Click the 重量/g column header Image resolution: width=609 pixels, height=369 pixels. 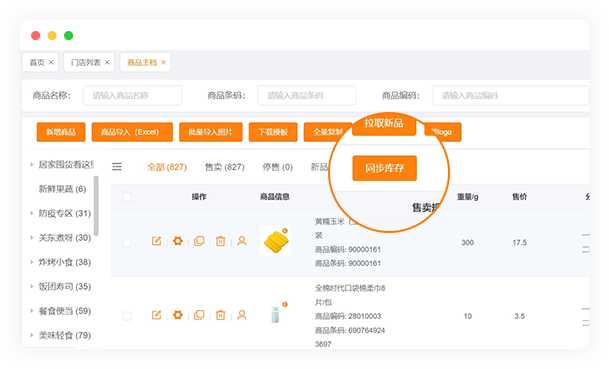pyautogui.click(x=468, y=197)
